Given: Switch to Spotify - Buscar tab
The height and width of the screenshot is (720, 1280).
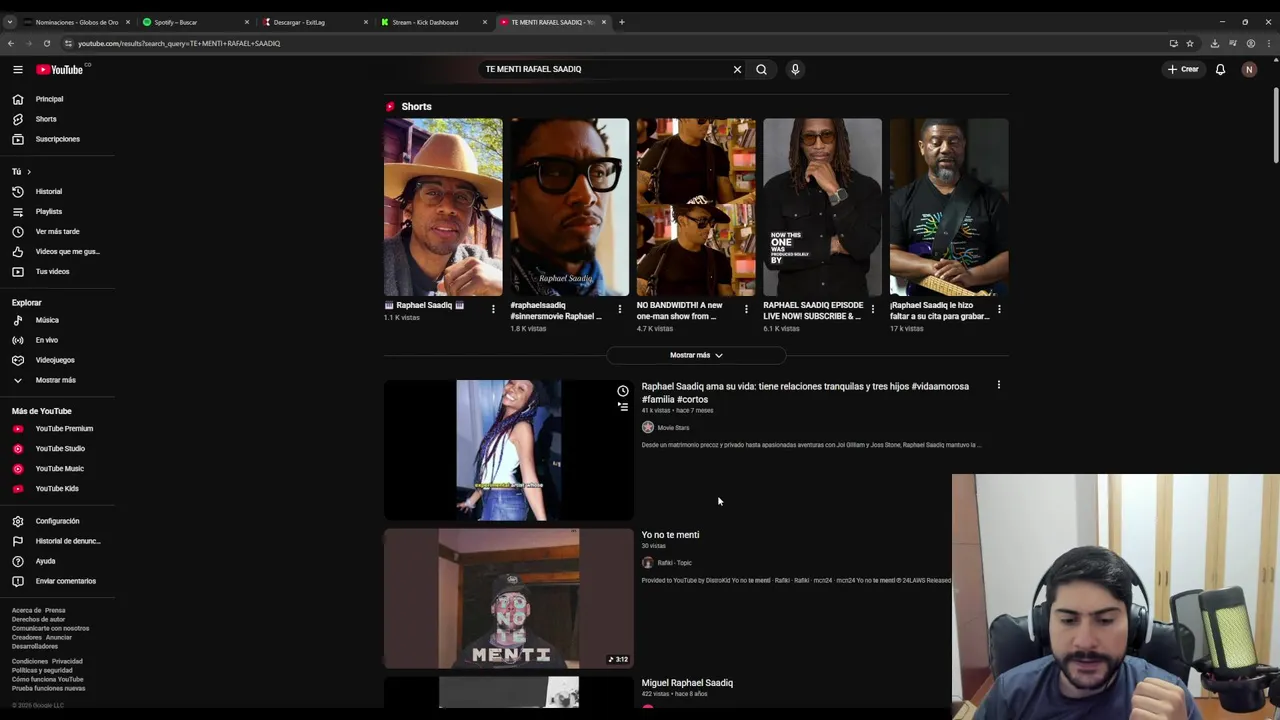Looking at the screenshot, I should [195, 22].
